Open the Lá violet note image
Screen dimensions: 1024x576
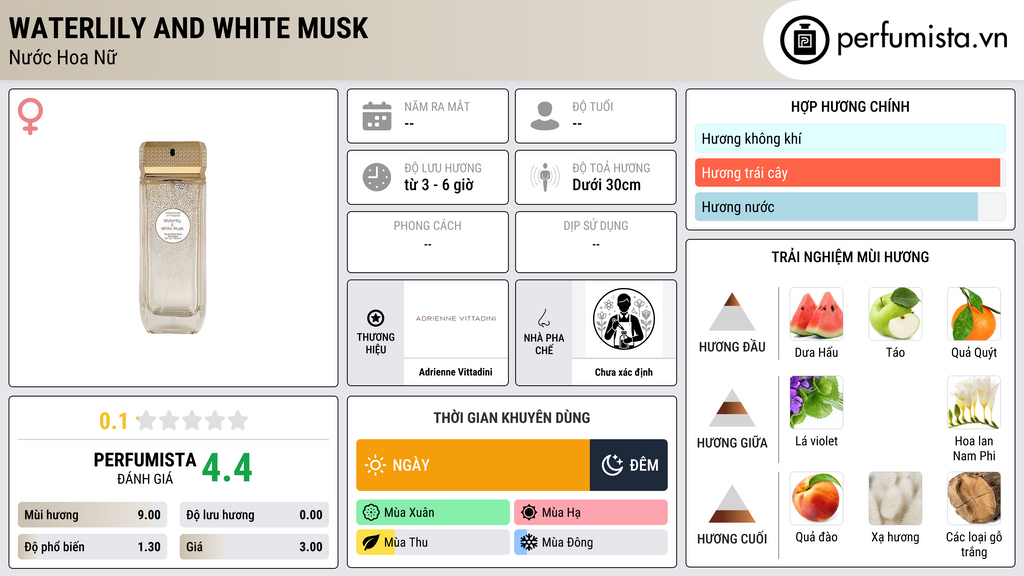tap(816, 402)
